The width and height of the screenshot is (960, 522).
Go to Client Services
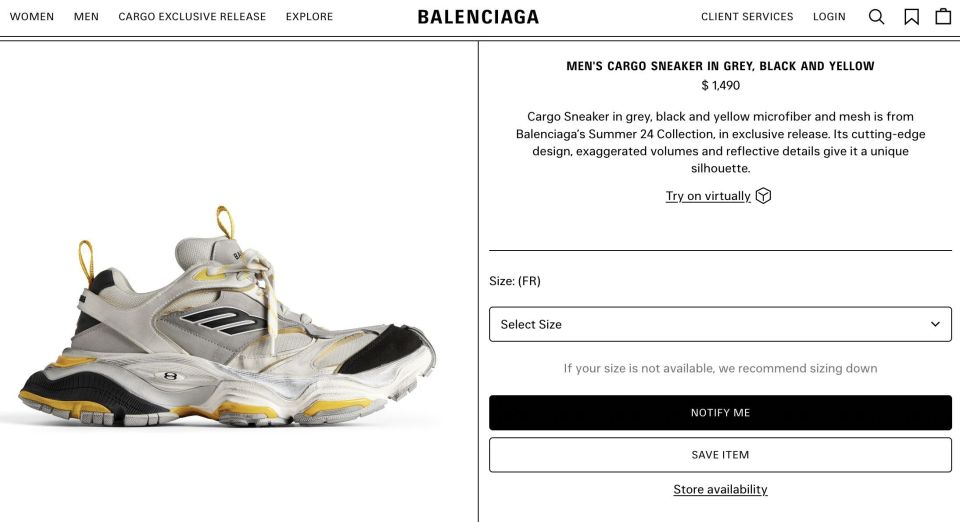pos(747,17)
